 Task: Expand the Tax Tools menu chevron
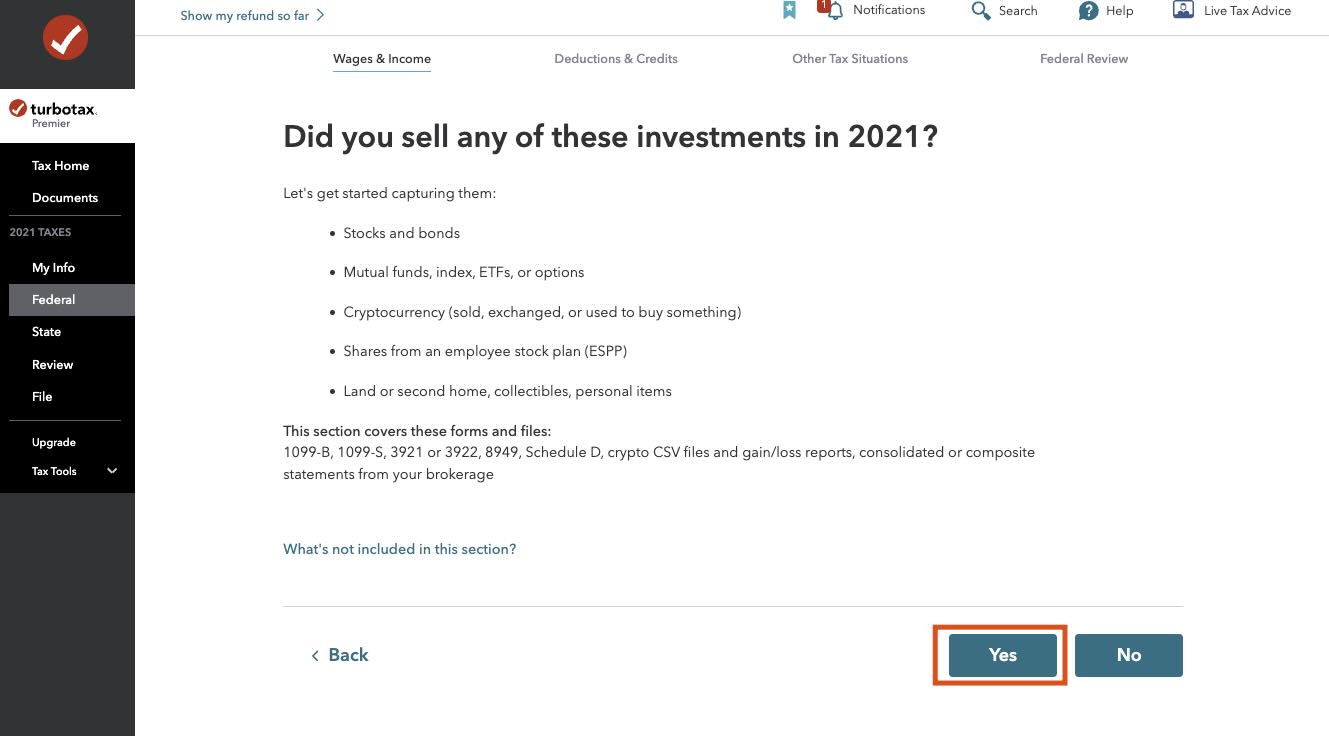click(112, 471)
